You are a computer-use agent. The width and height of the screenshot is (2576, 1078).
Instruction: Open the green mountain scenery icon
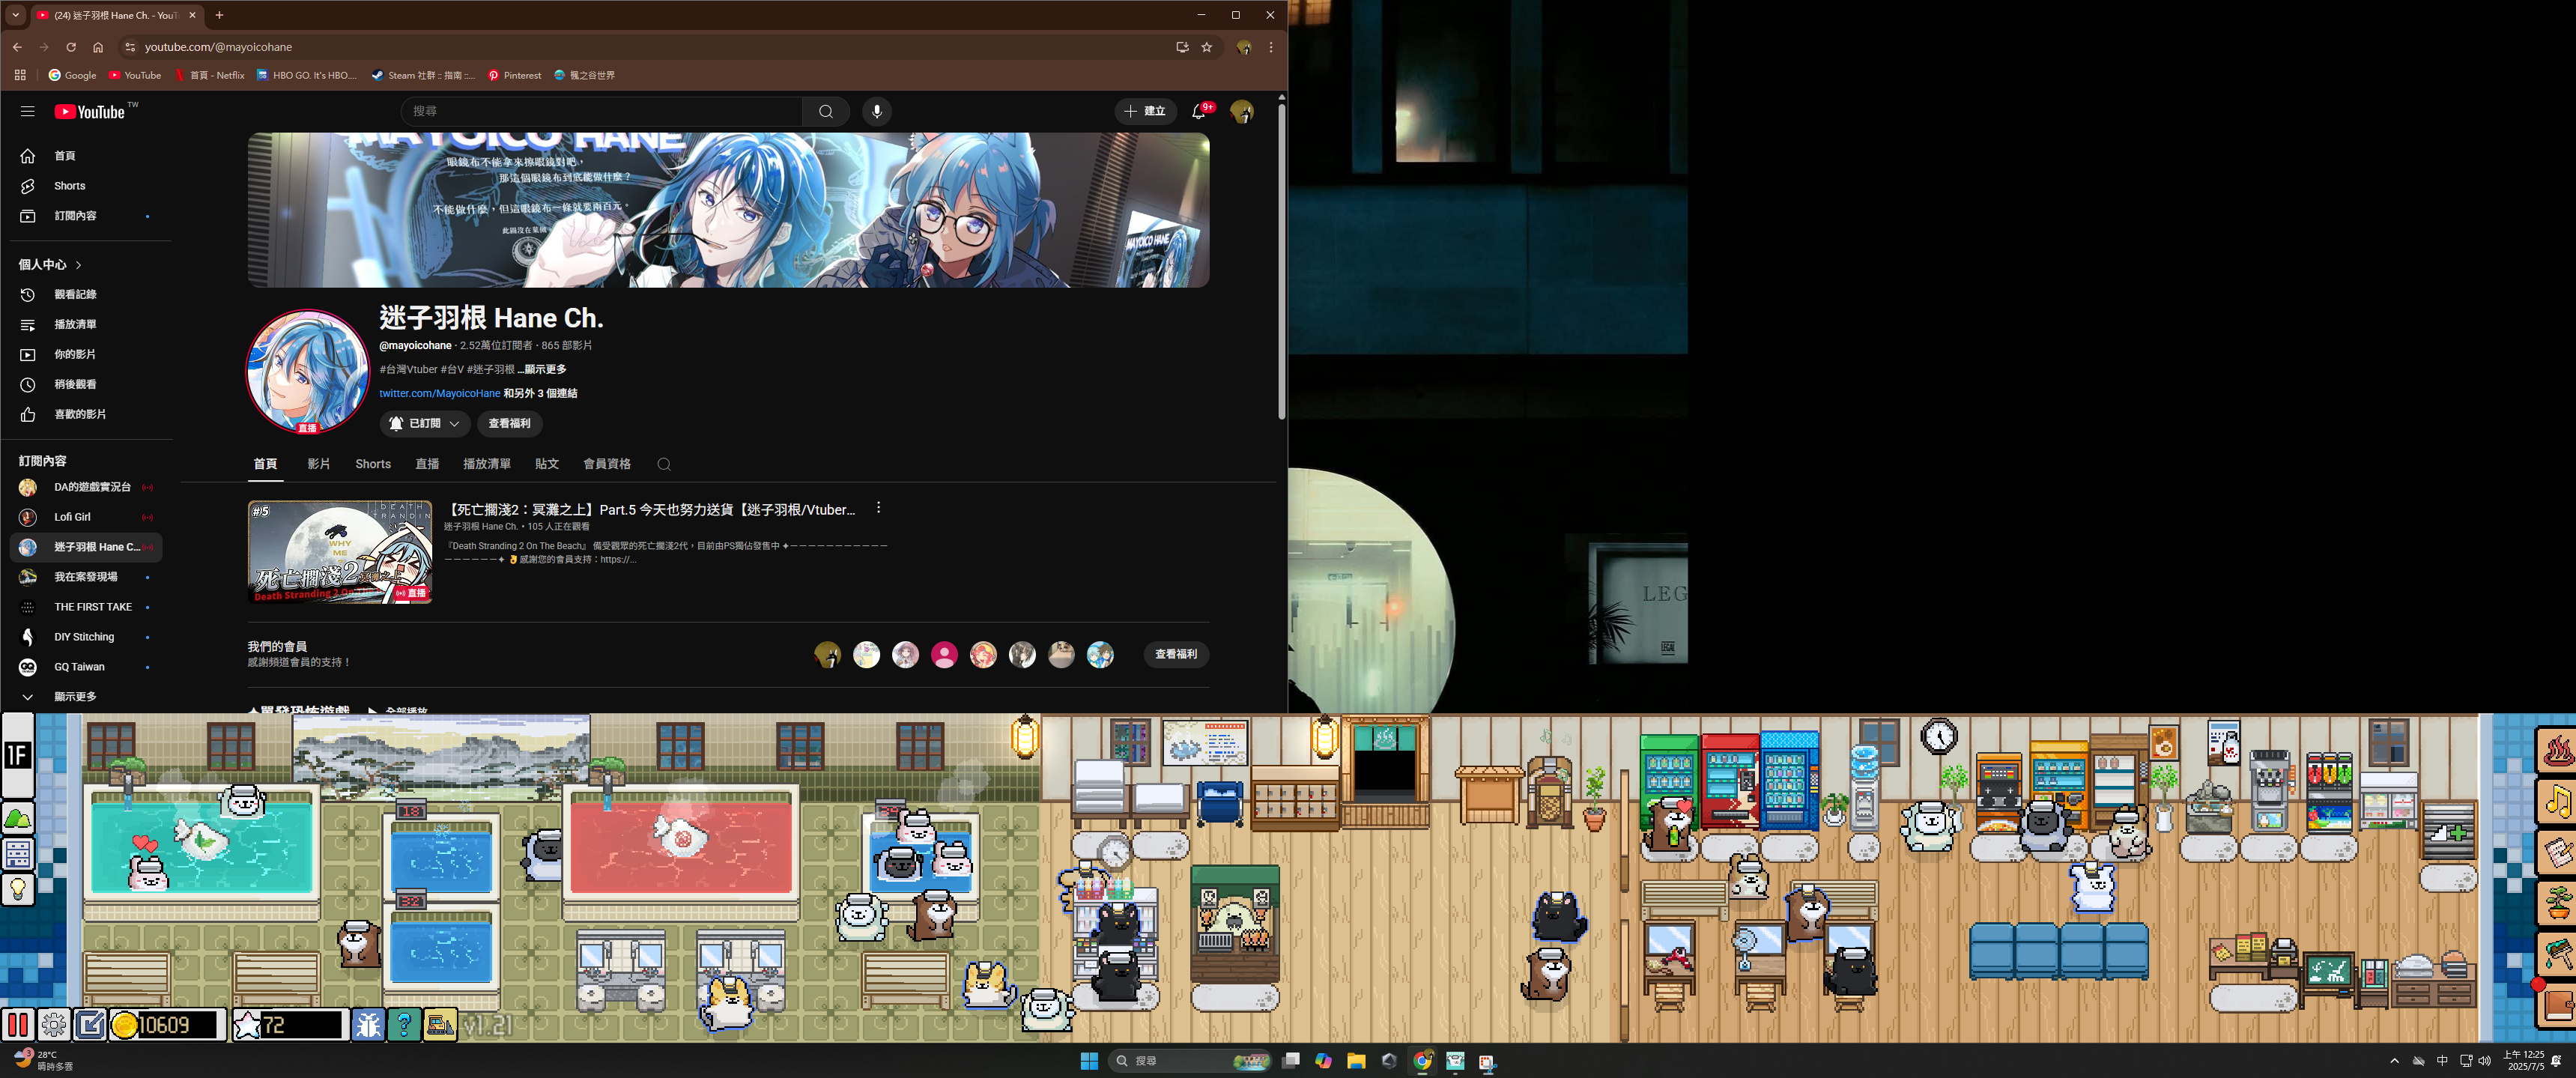point(18,819)
